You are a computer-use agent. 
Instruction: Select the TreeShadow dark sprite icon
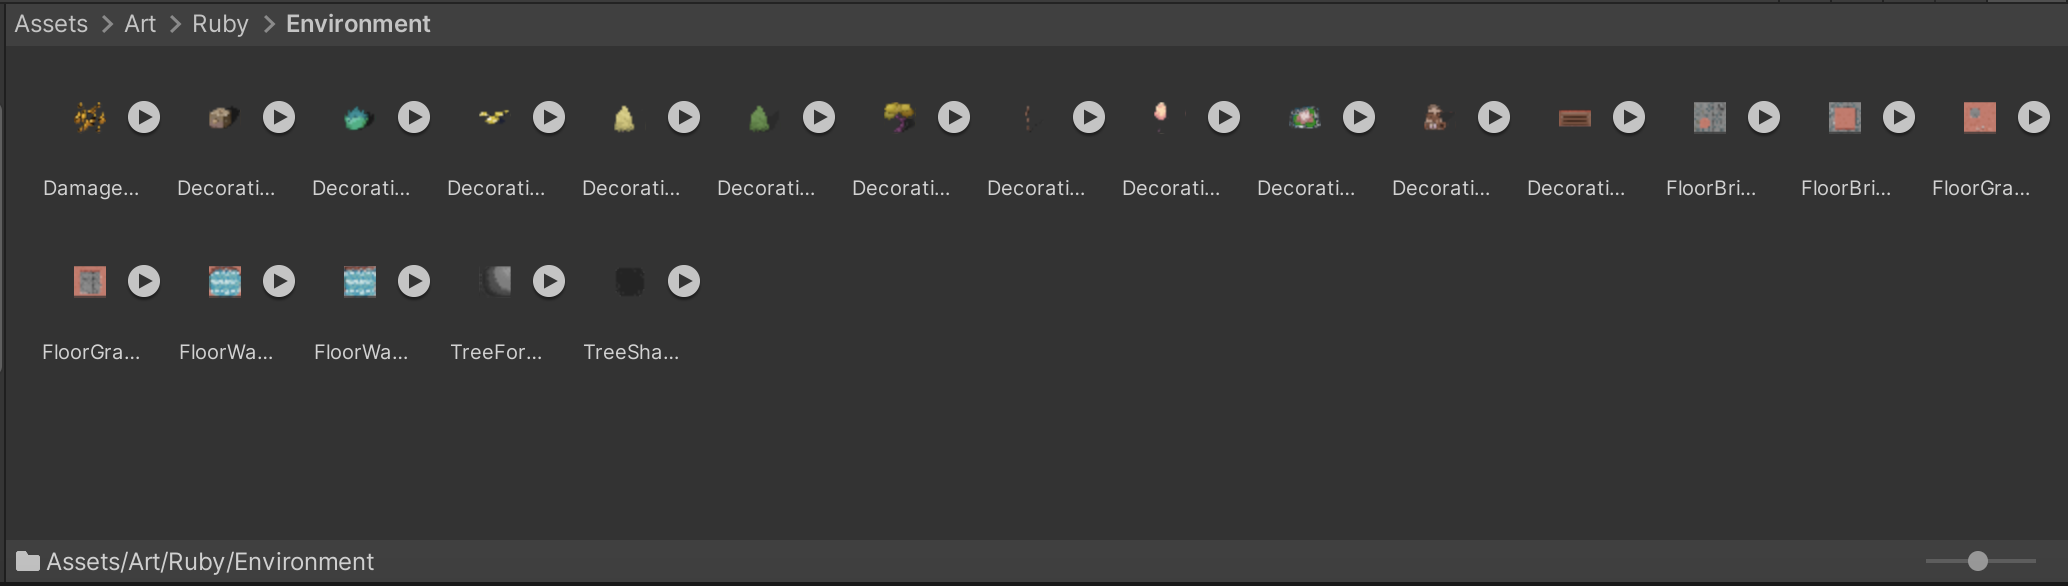[629, 282]
